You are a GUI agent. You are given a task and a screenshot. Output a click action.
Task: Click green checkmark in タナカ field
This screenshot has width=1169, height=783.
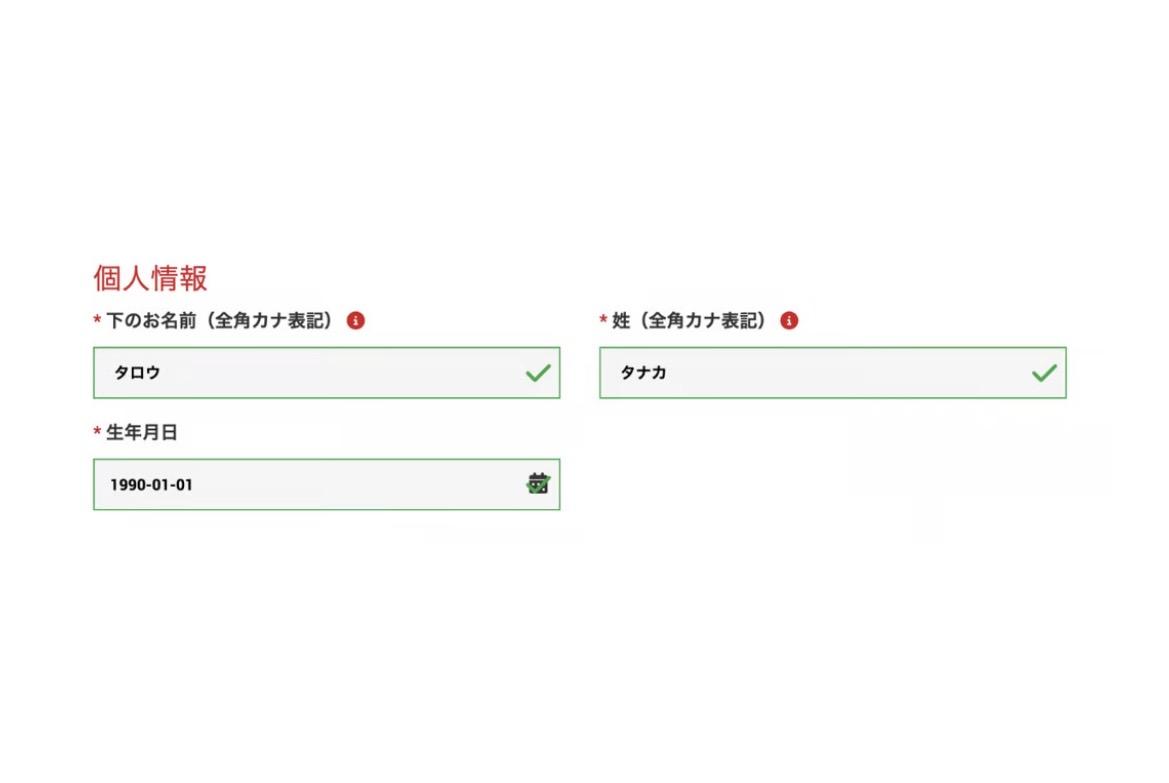(1044, 373)
